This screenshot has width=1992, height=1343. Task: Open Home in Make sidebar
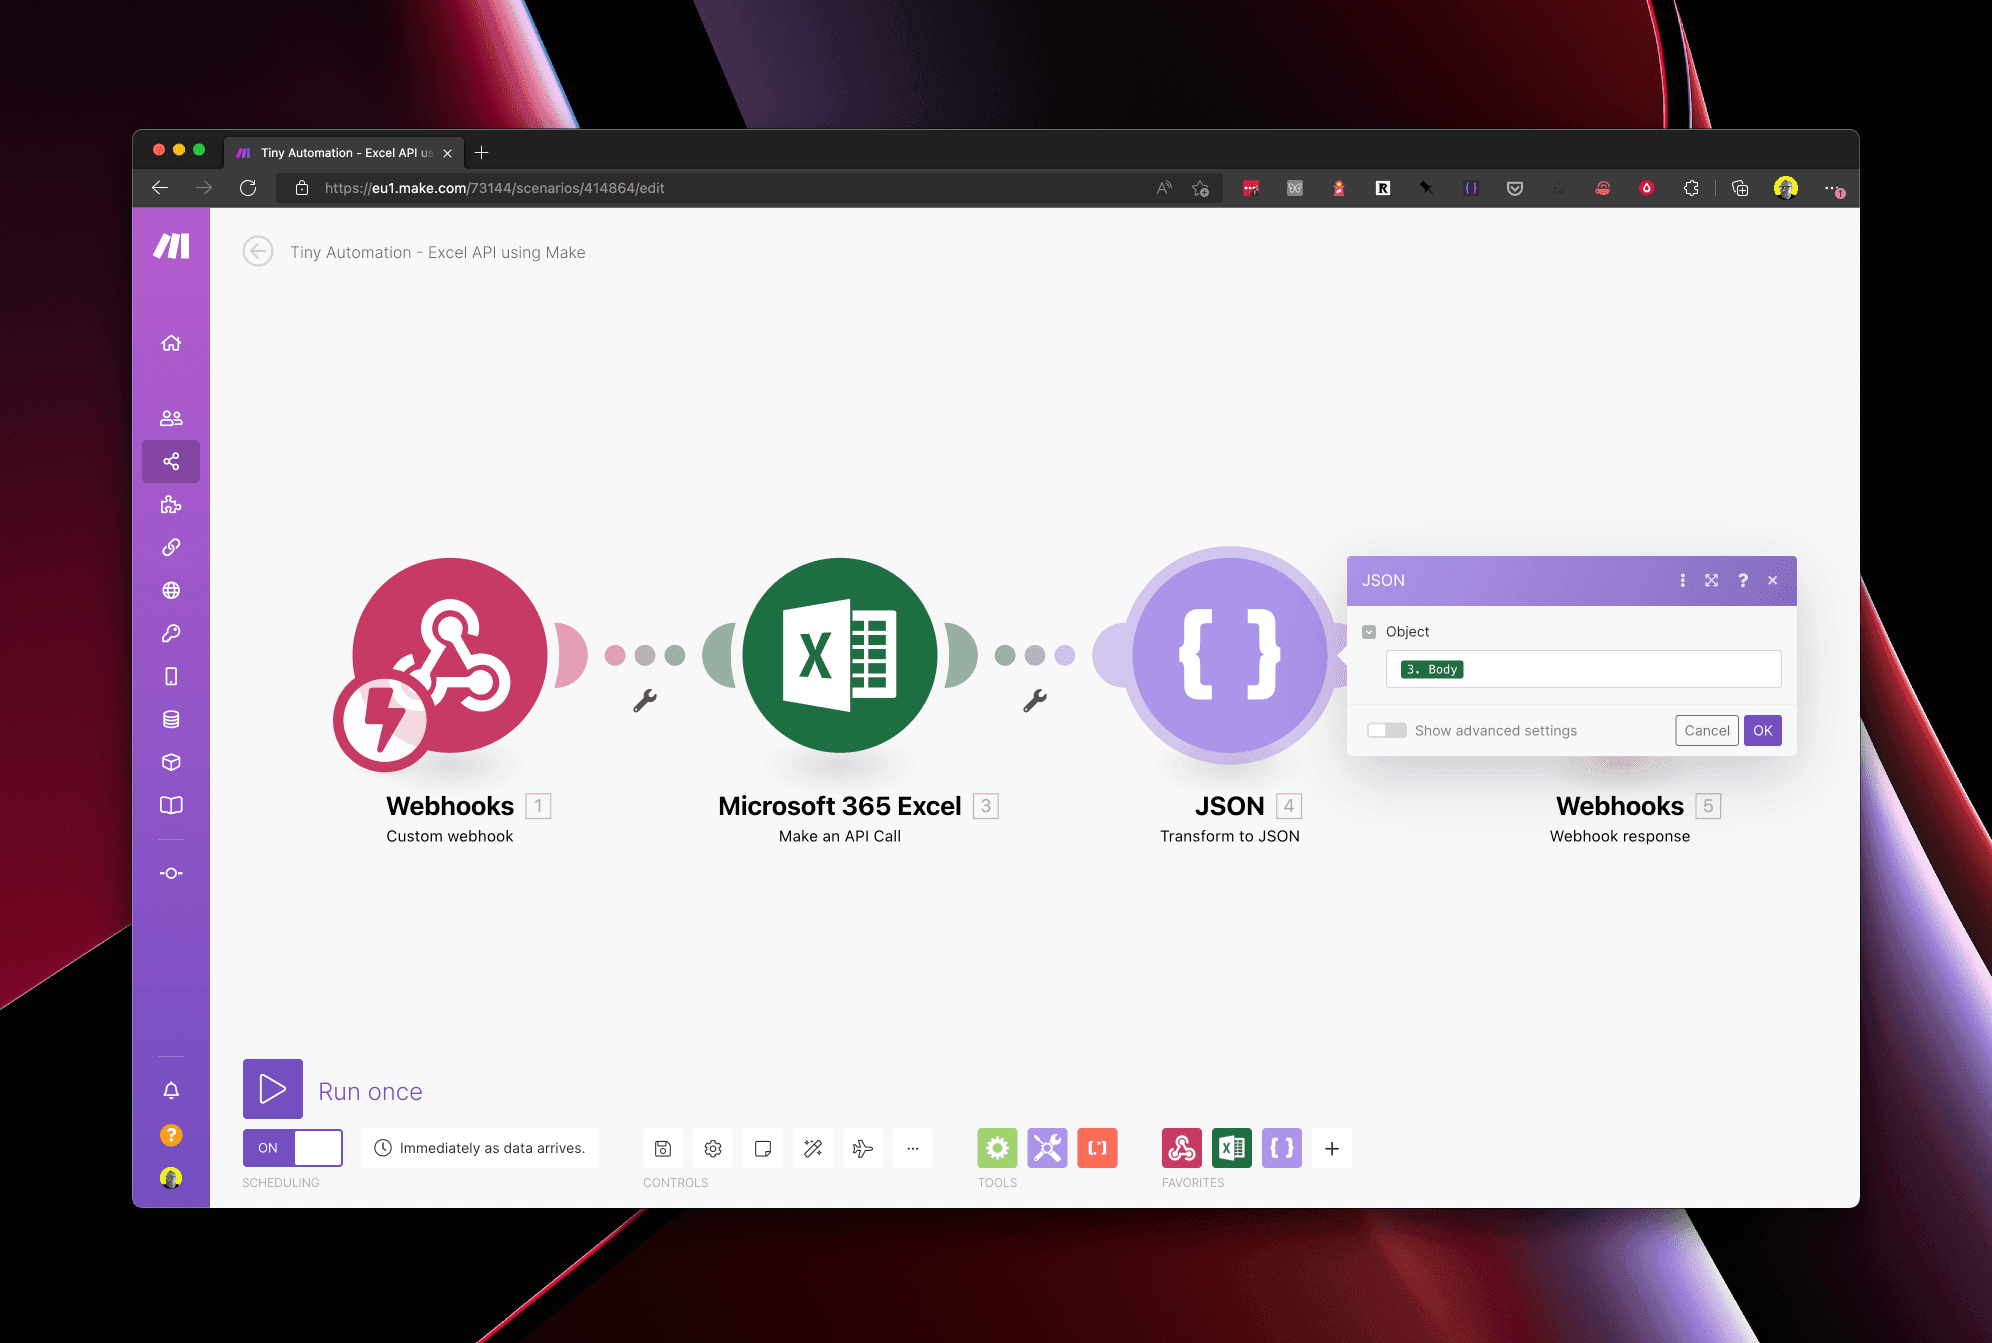click(171, 343)
